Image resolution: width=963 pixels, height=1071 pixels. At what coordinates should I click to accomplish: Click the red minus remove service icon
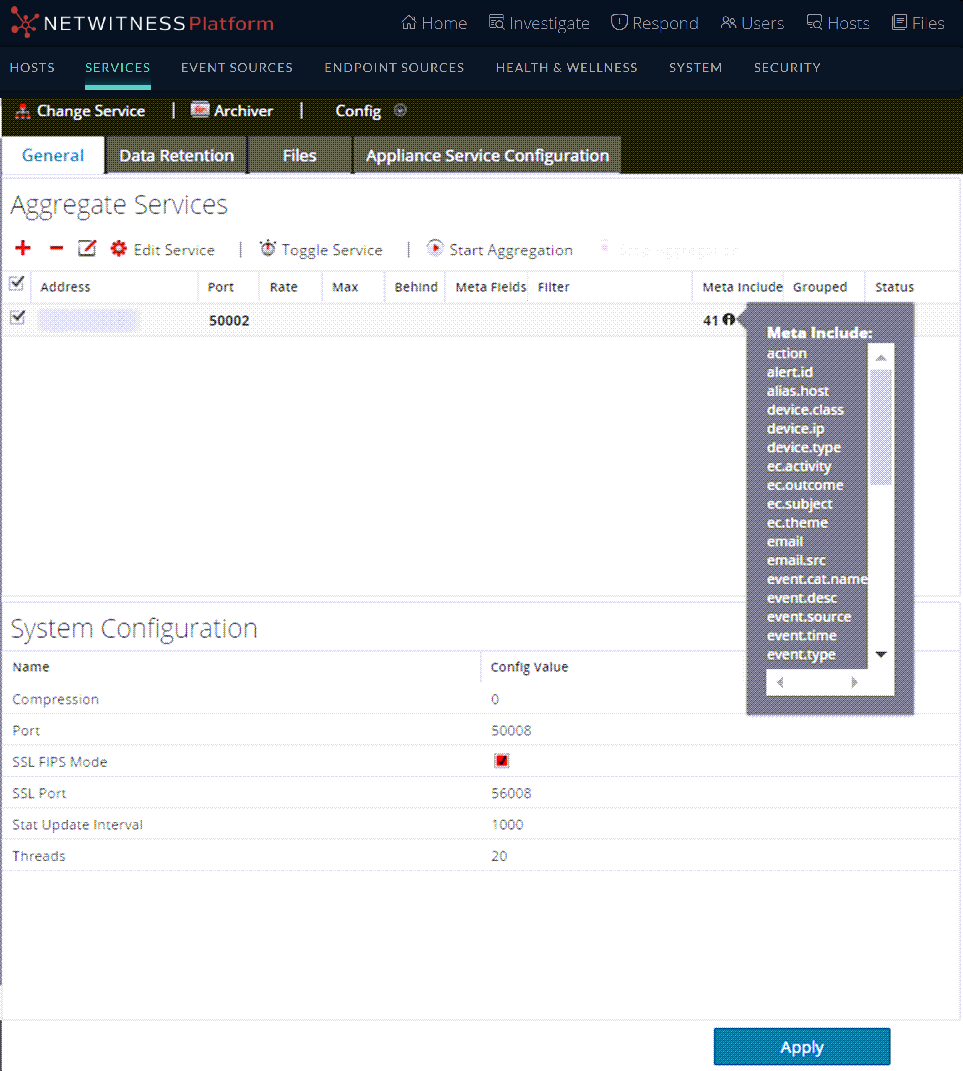[56, 249]
